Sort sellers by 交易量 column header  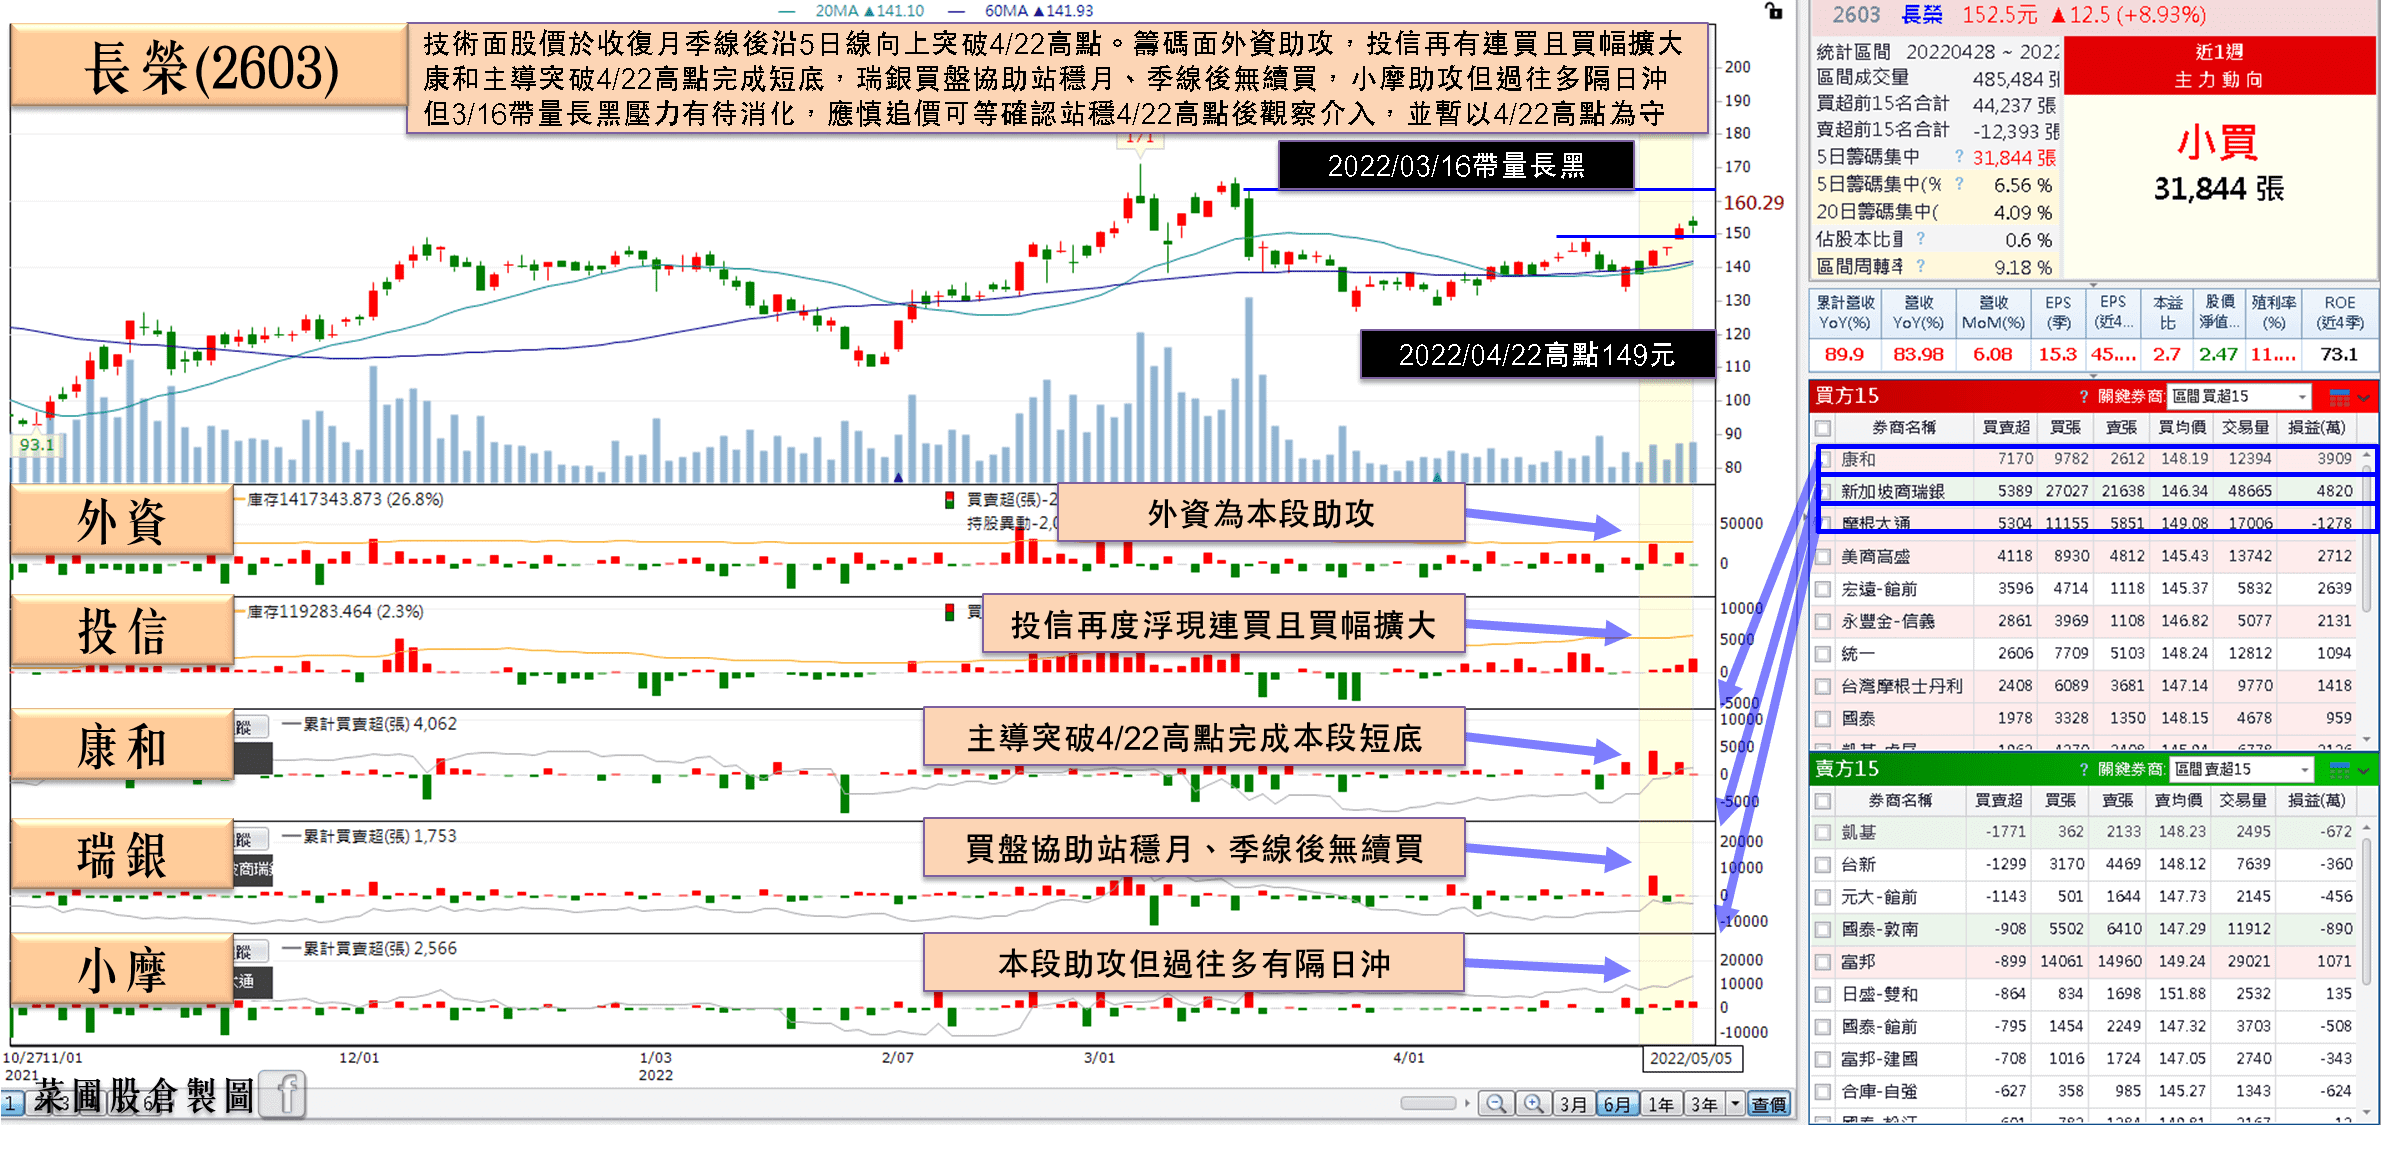click(2244, 800)
